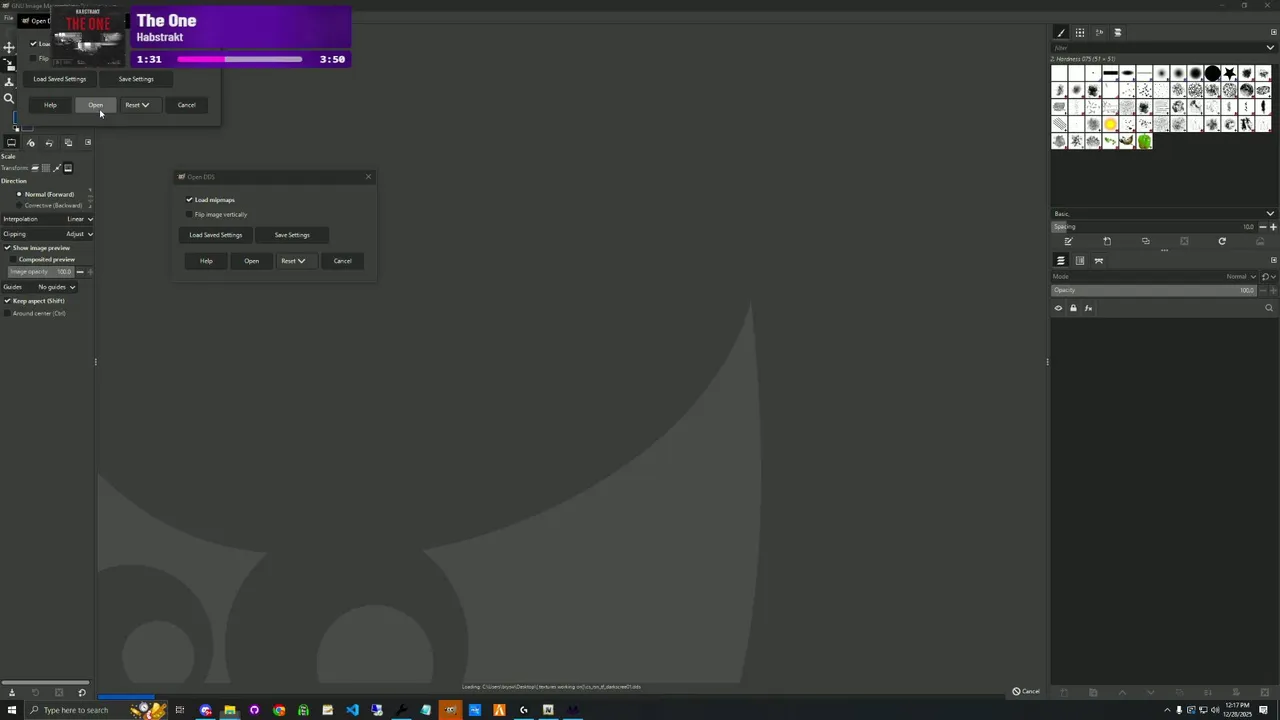This screenshot has height=720, width=1280.
Task: Open the Layers tab
Action: 1061,261
